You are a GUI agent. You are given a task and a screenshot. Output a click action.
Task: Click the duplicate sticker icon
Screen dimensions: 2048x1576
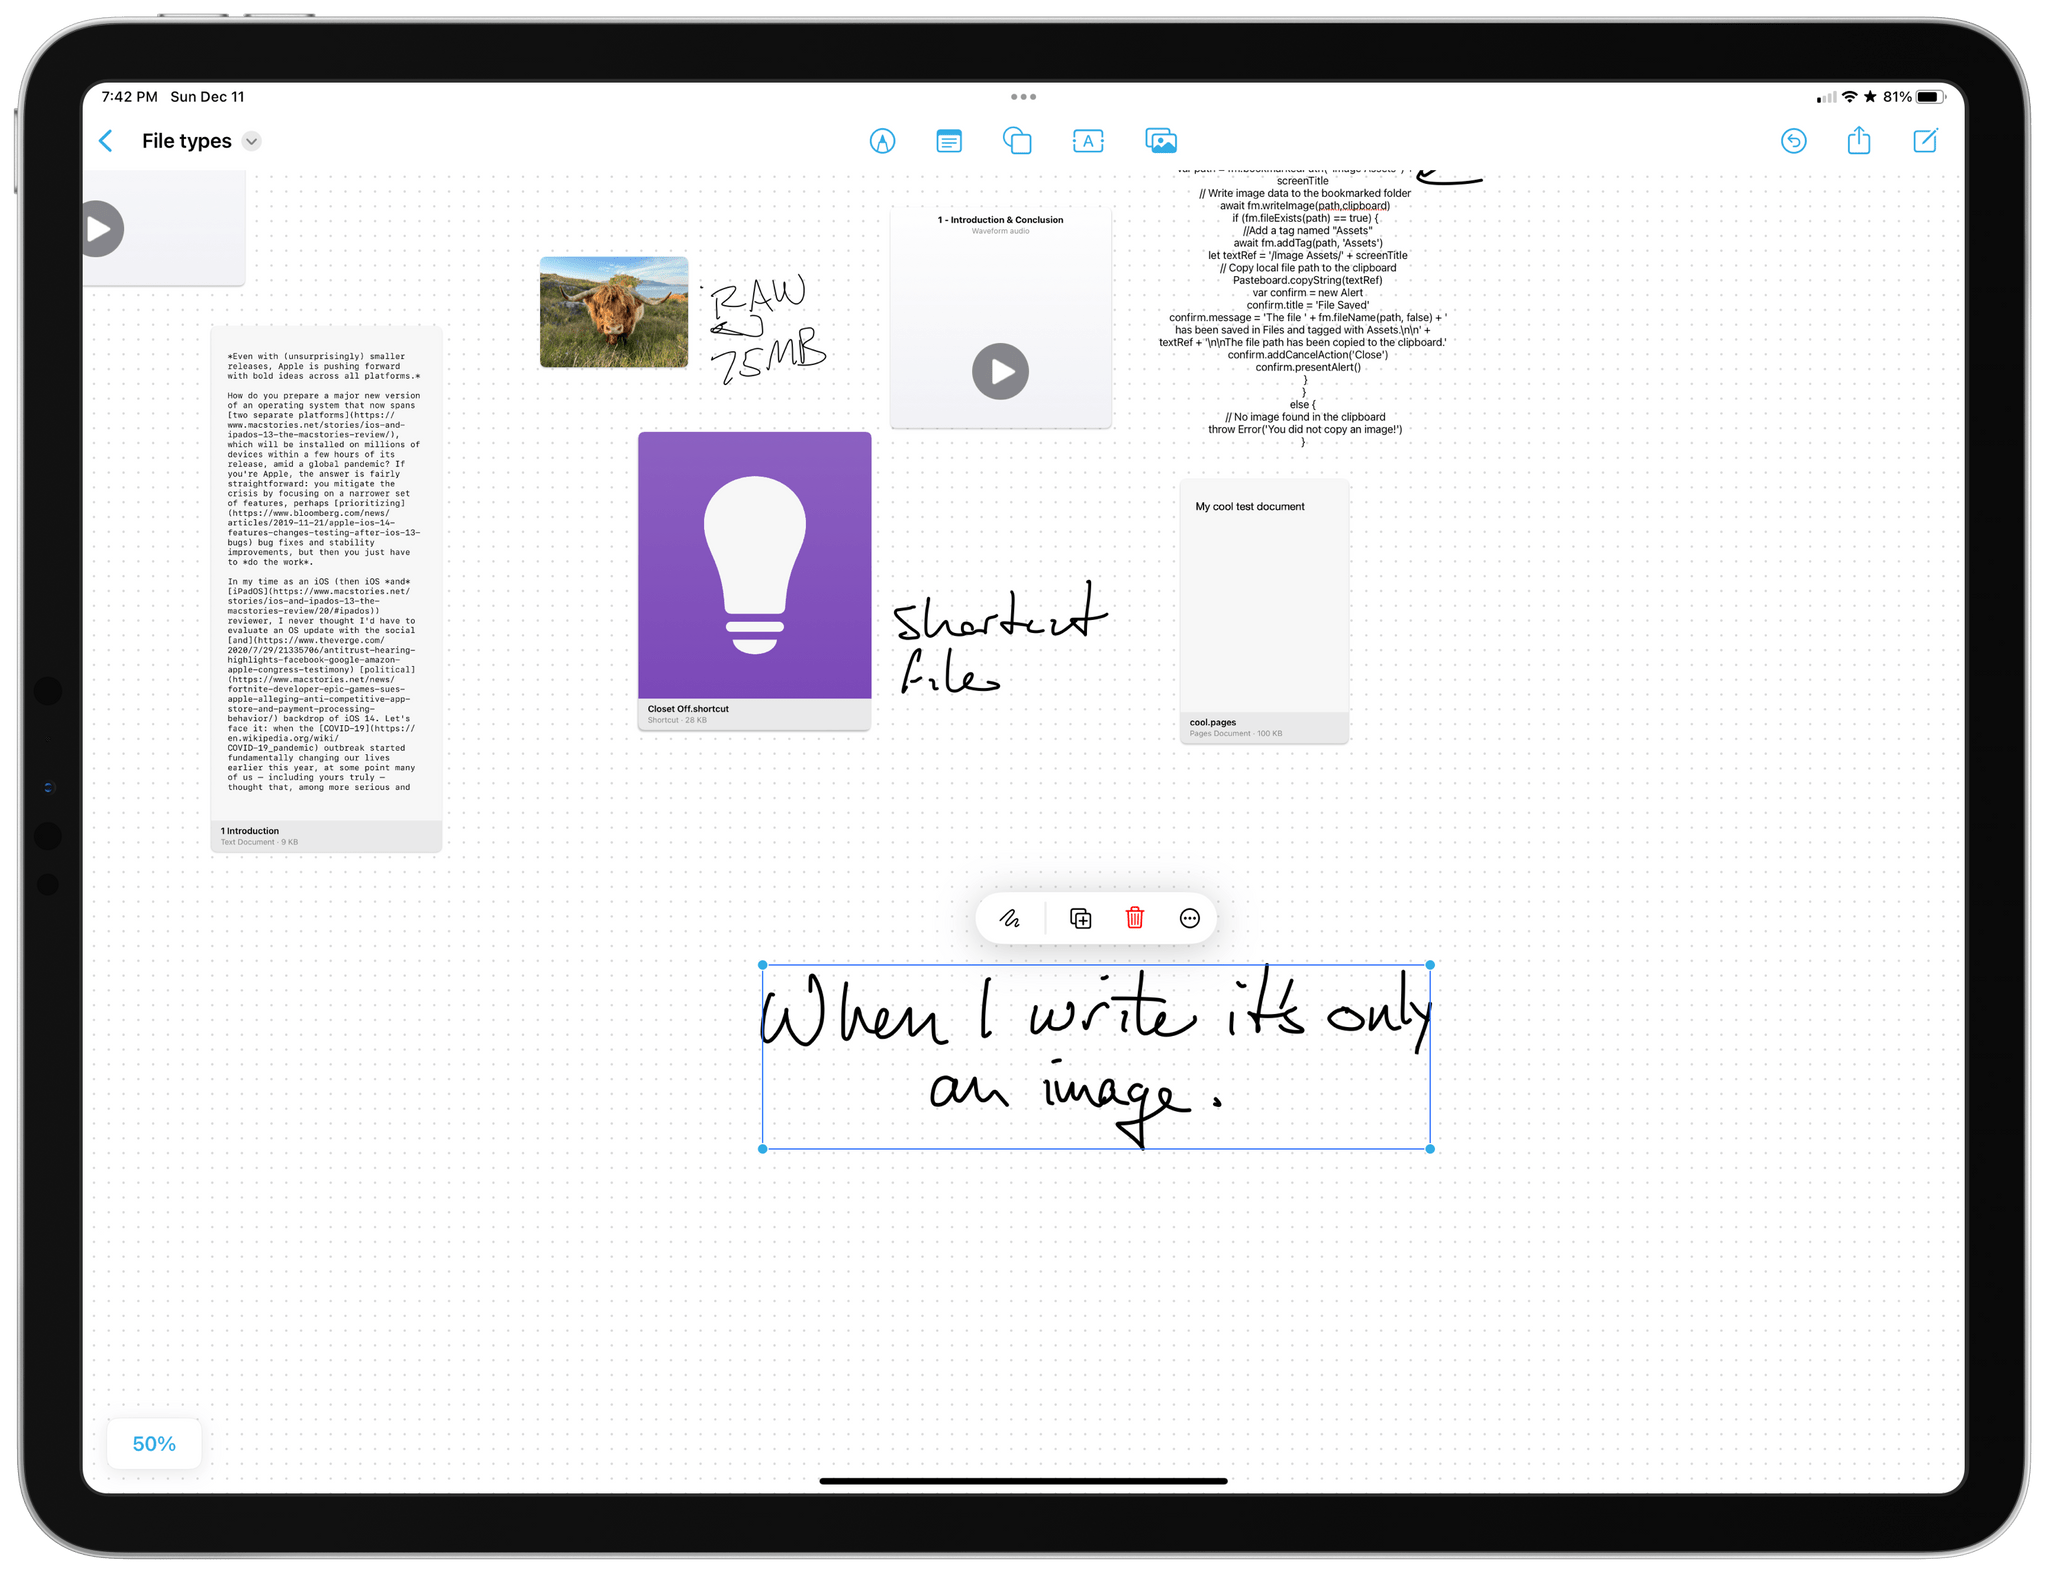(1078, 919)
